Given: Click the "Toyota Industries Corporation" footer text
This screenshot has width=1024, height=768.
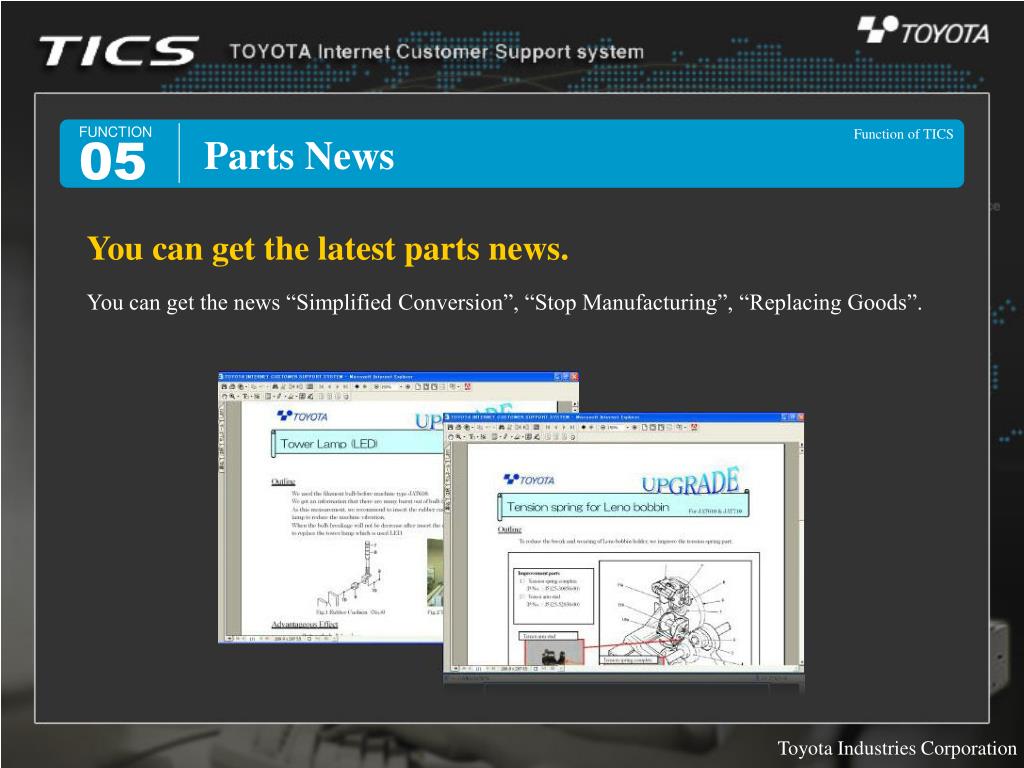Looking at the screenshot, I should (x=897, y=748).
